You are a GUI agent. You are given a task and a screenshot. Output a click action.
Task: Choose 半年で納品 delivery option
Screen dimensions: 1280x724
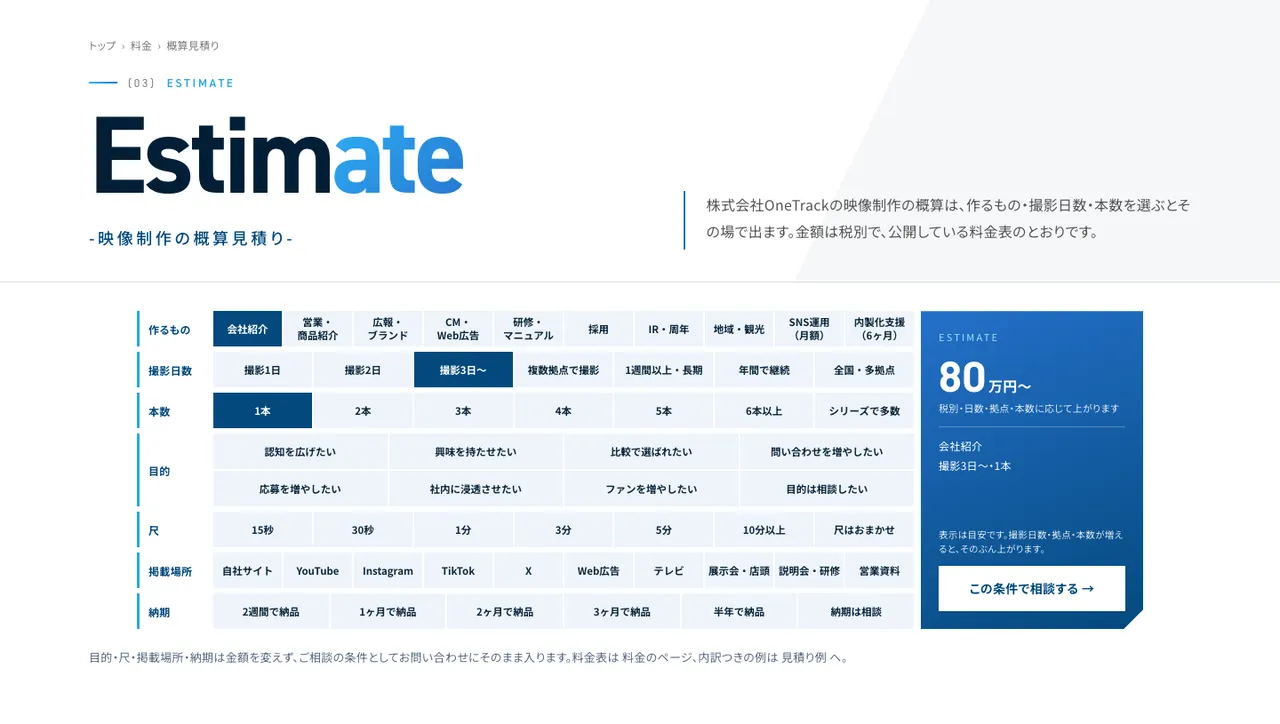[x=739, y=612]
